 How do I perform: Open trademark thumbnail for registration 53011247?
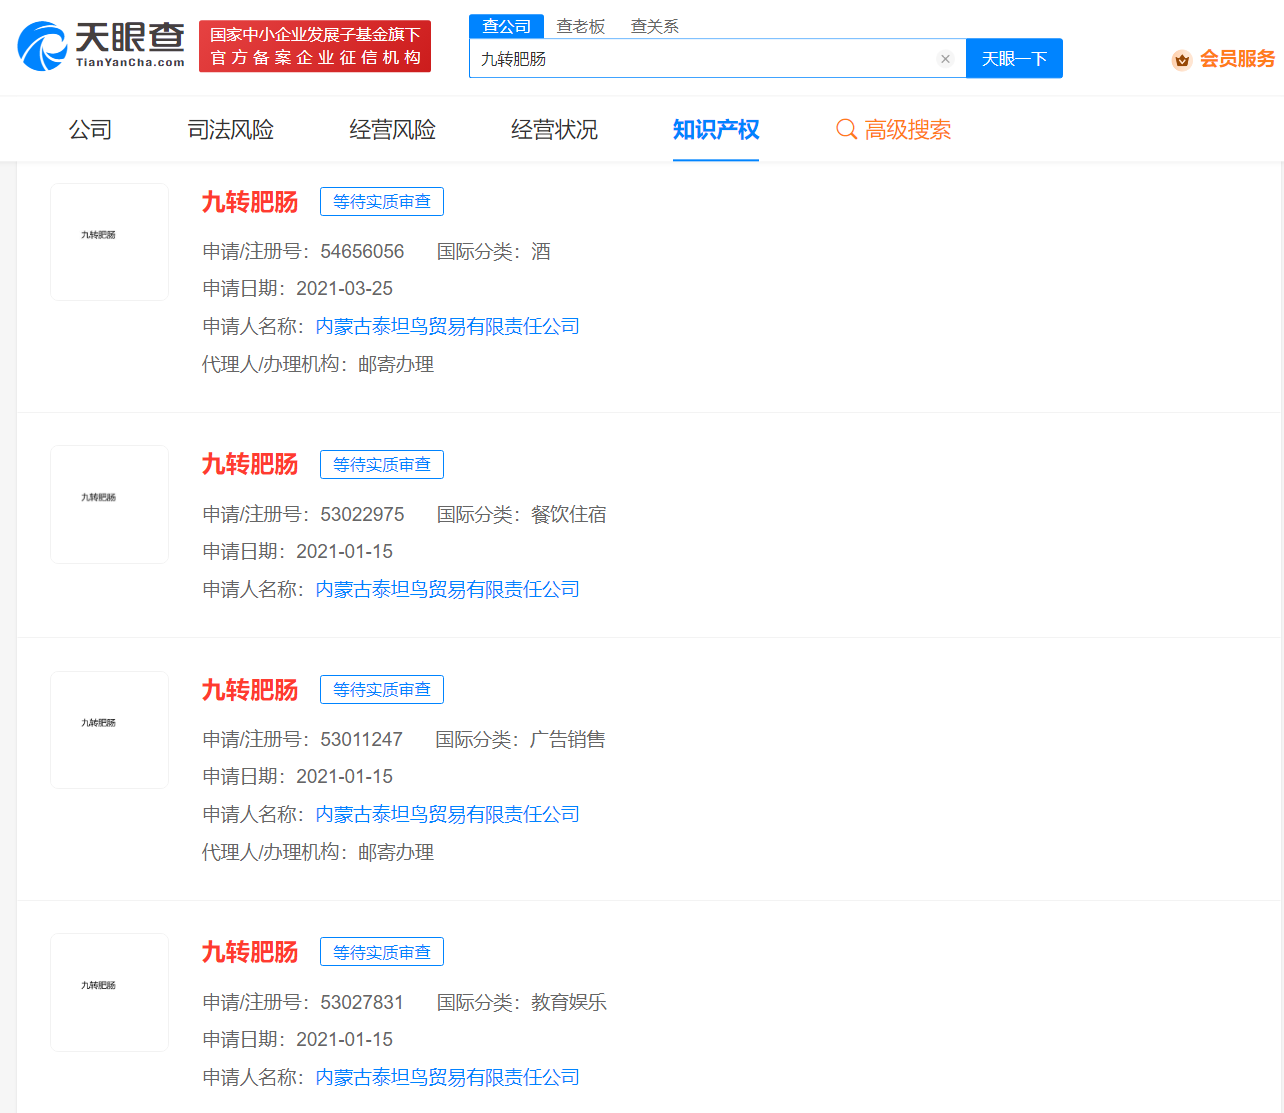[110, 730]
